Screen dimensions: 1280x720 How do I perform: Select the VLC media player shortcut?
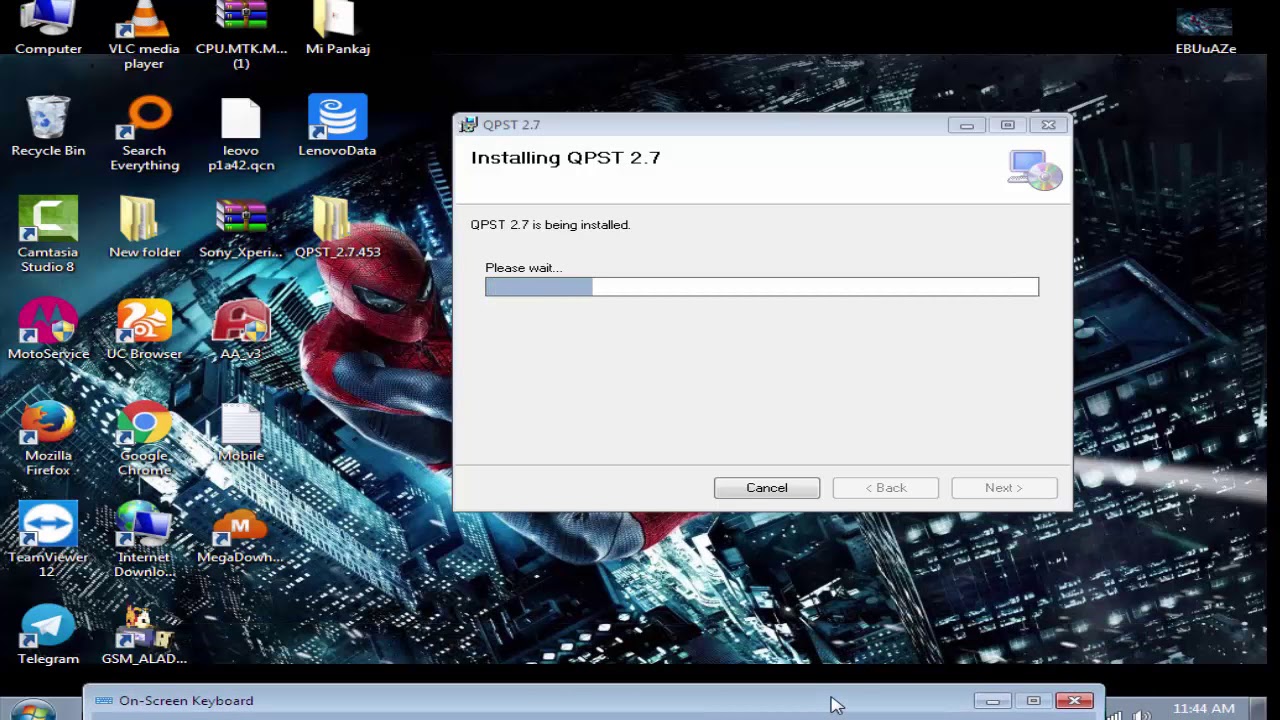[x=144, y=35]
